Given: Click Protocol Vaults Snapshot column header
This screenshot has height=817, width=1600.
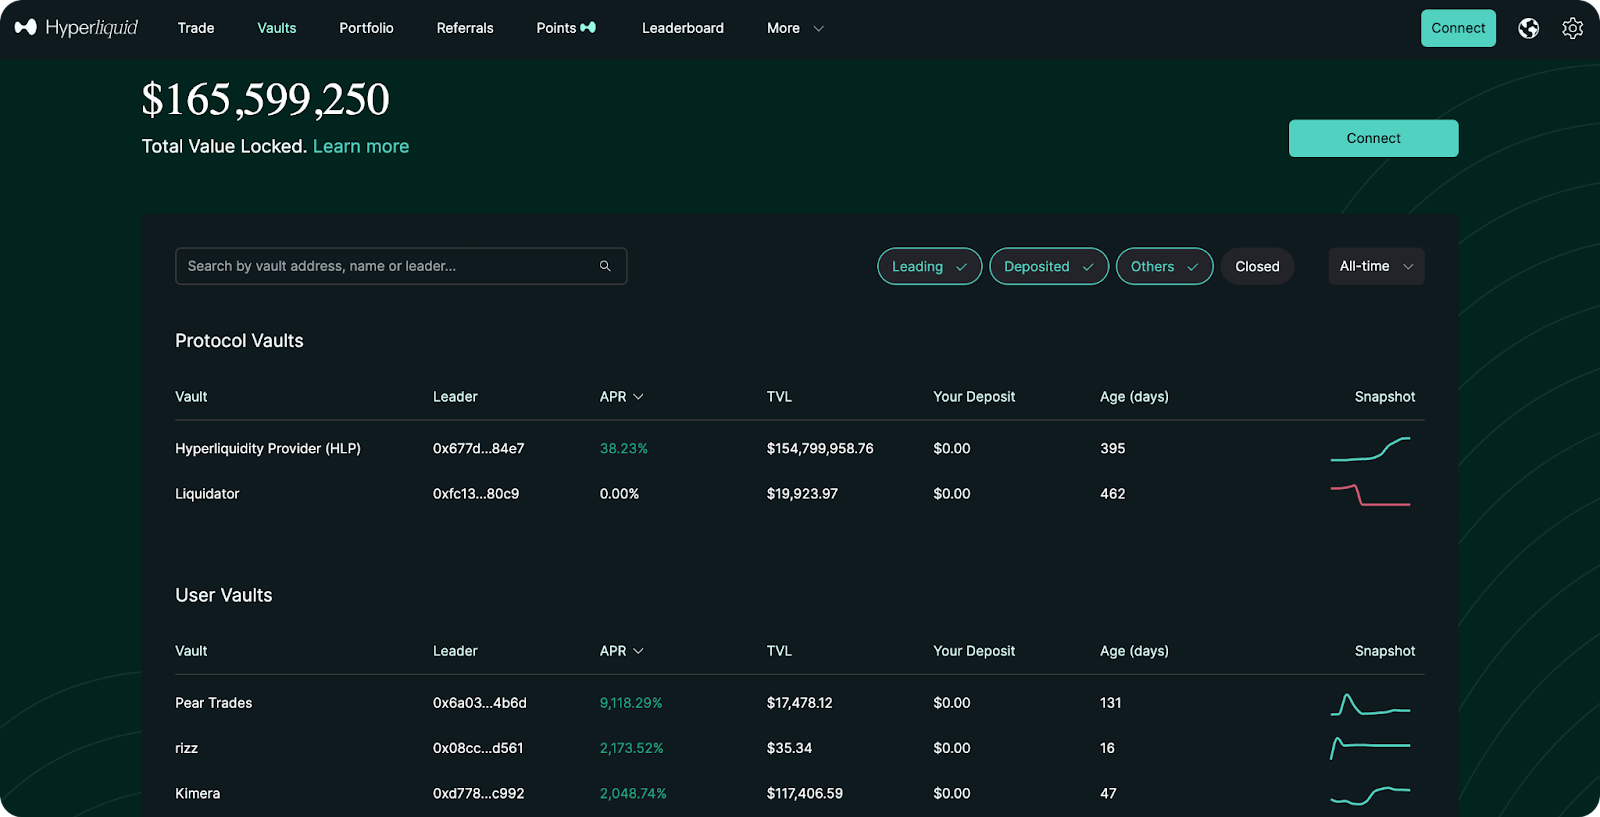Looking at the screenshot, I should tap(1385, 397).
